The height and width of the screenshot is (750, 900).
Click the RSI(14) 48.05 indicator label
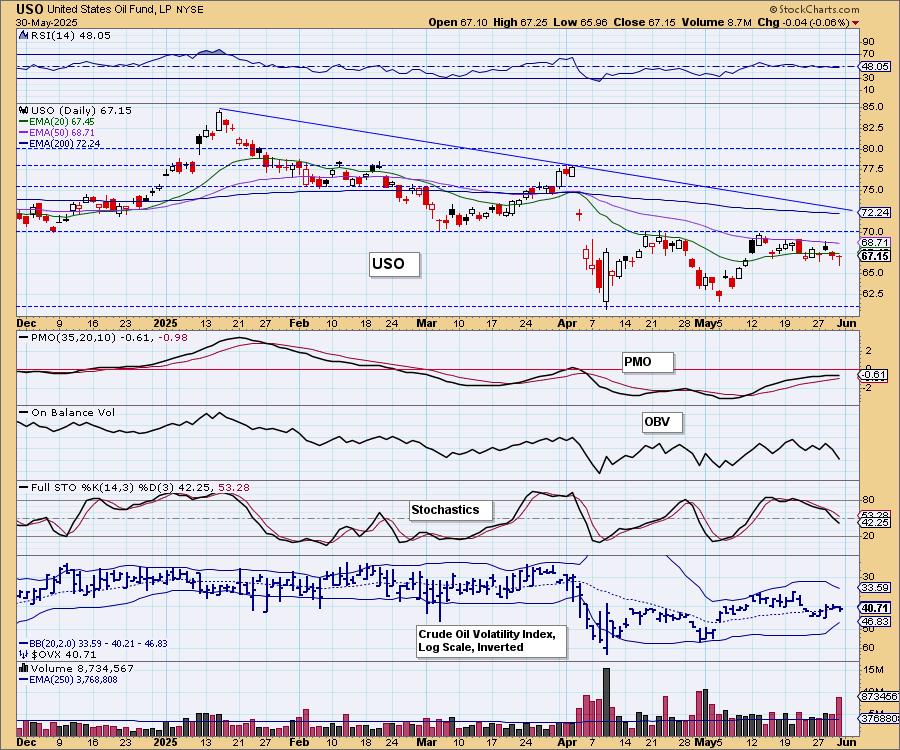[71, 36]
